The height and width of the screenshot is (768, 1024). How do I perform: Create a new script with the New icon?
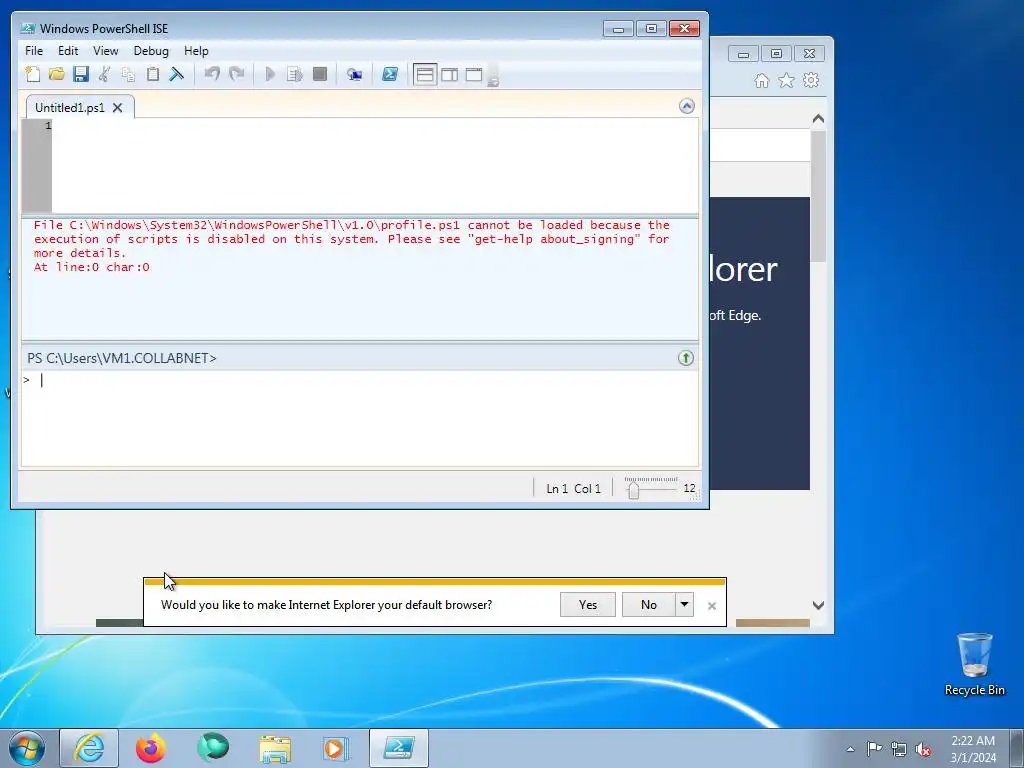[x=33, y=74]
